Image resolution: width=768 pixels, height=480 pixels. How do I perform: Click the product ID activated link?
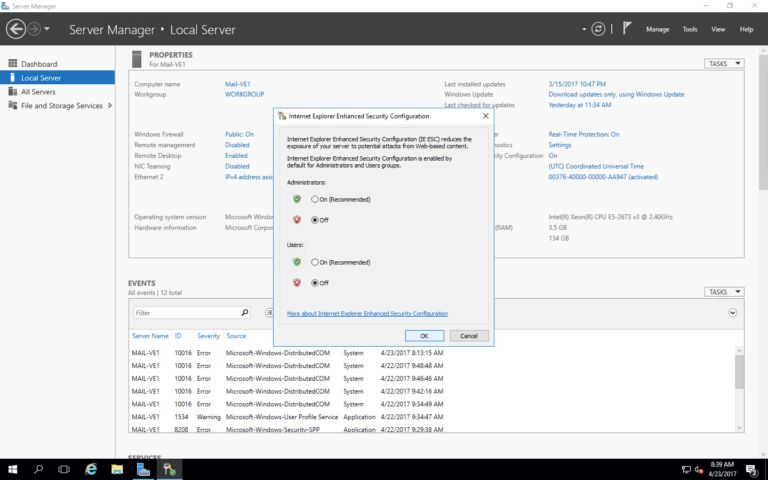pos(603,177)
